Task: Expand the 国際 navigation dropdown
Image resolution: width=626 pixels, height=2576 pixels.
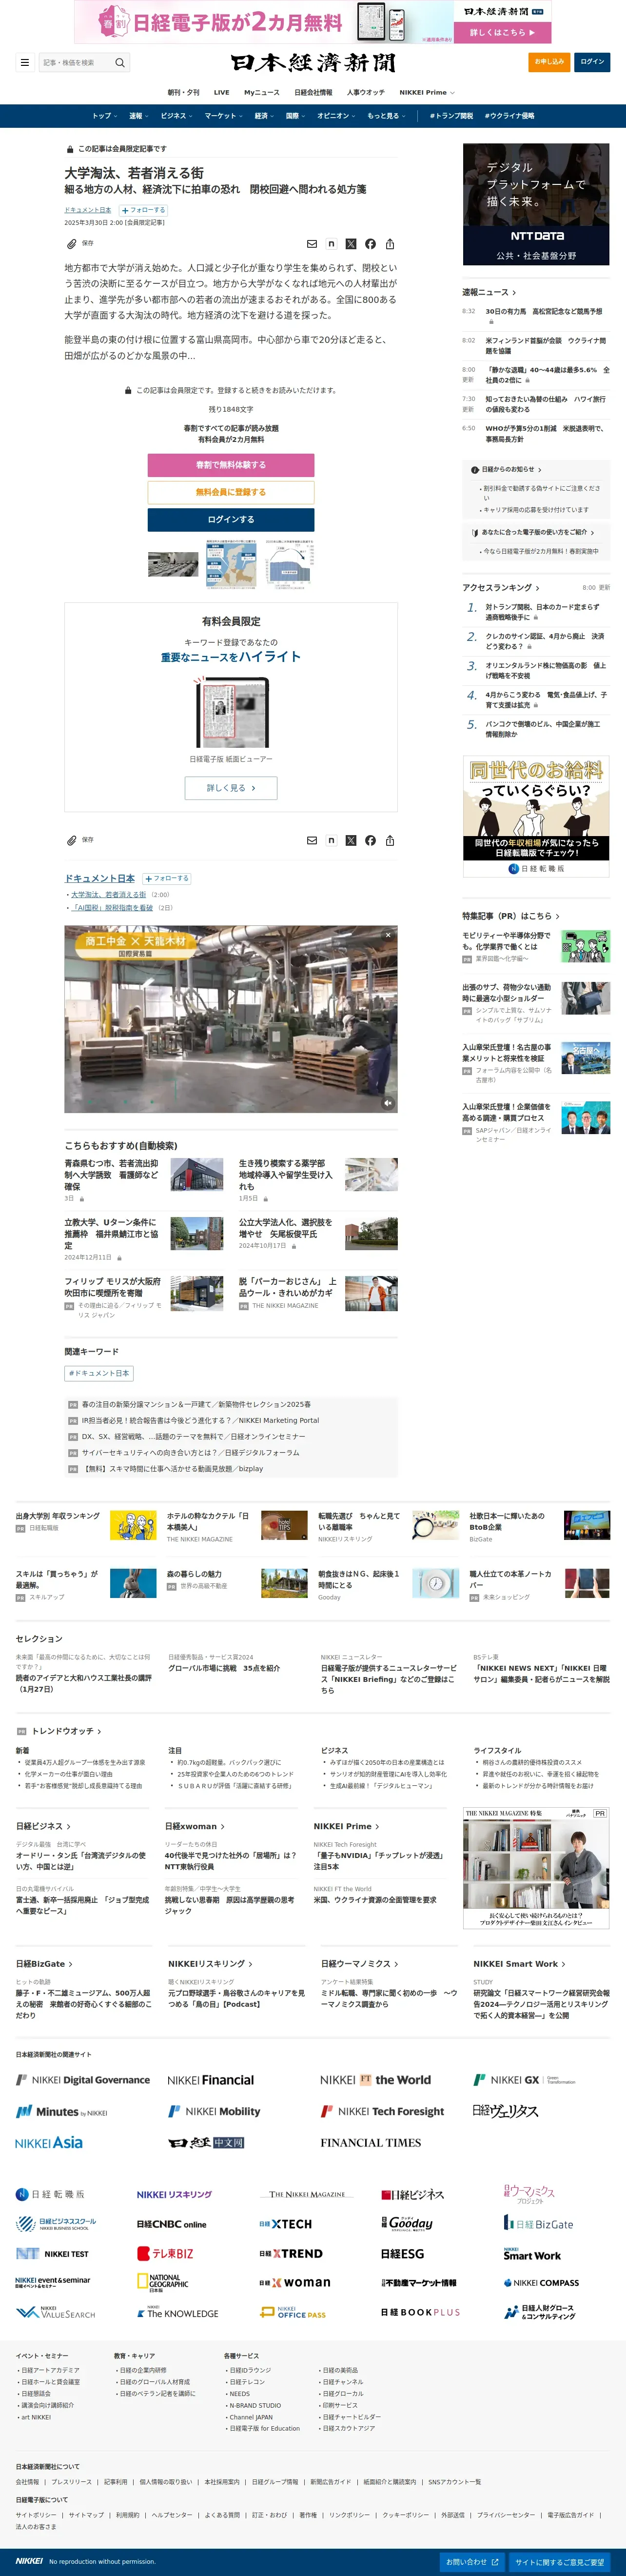Action: point(296,116)
